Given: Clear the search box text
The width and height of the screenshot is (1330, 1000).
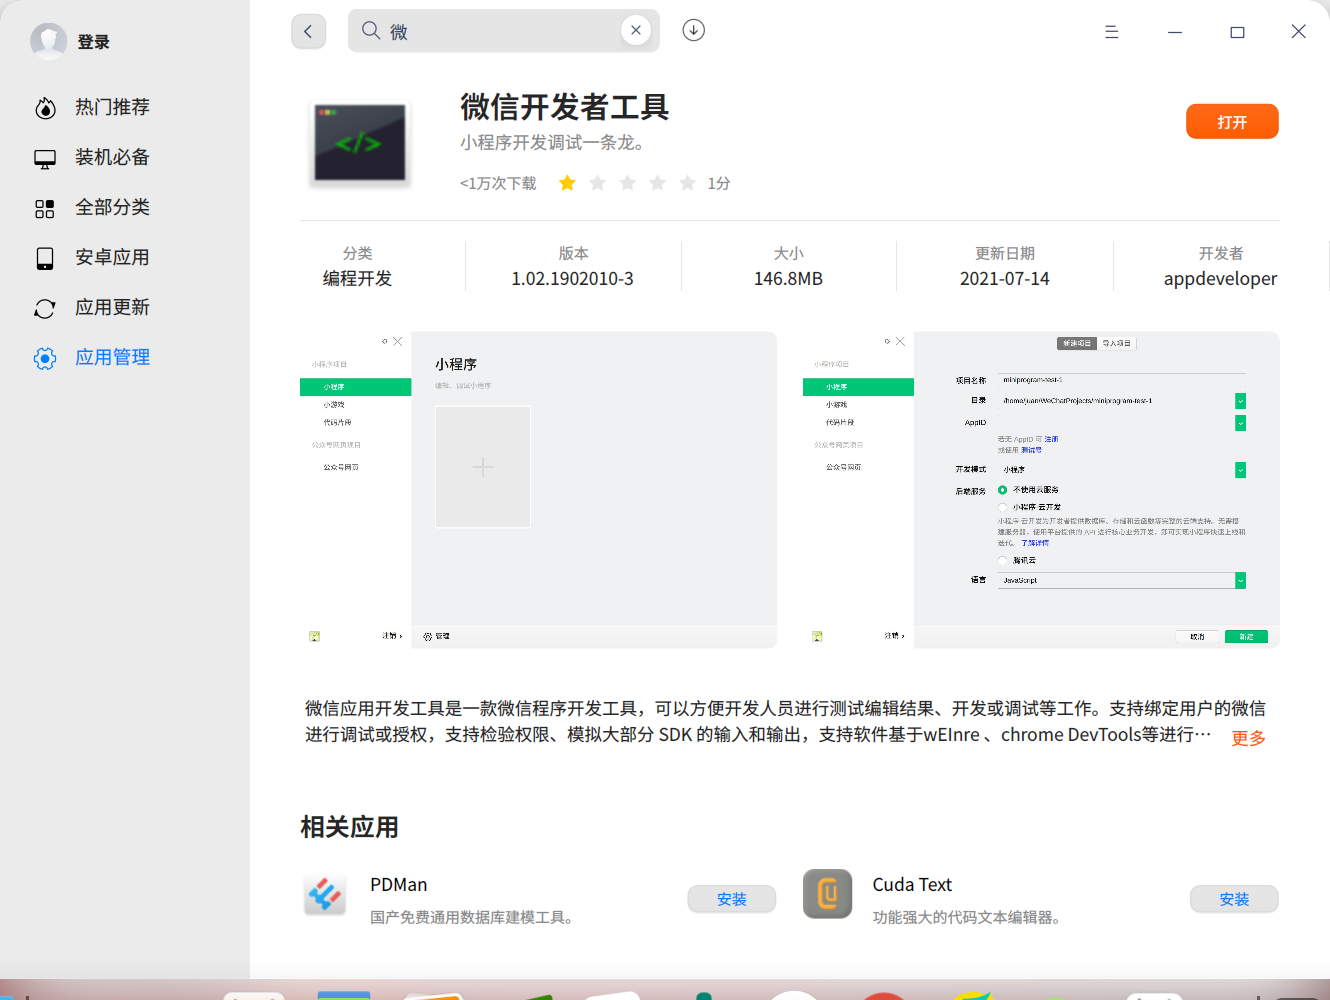Looking at the screenshot, I should 636,31.
